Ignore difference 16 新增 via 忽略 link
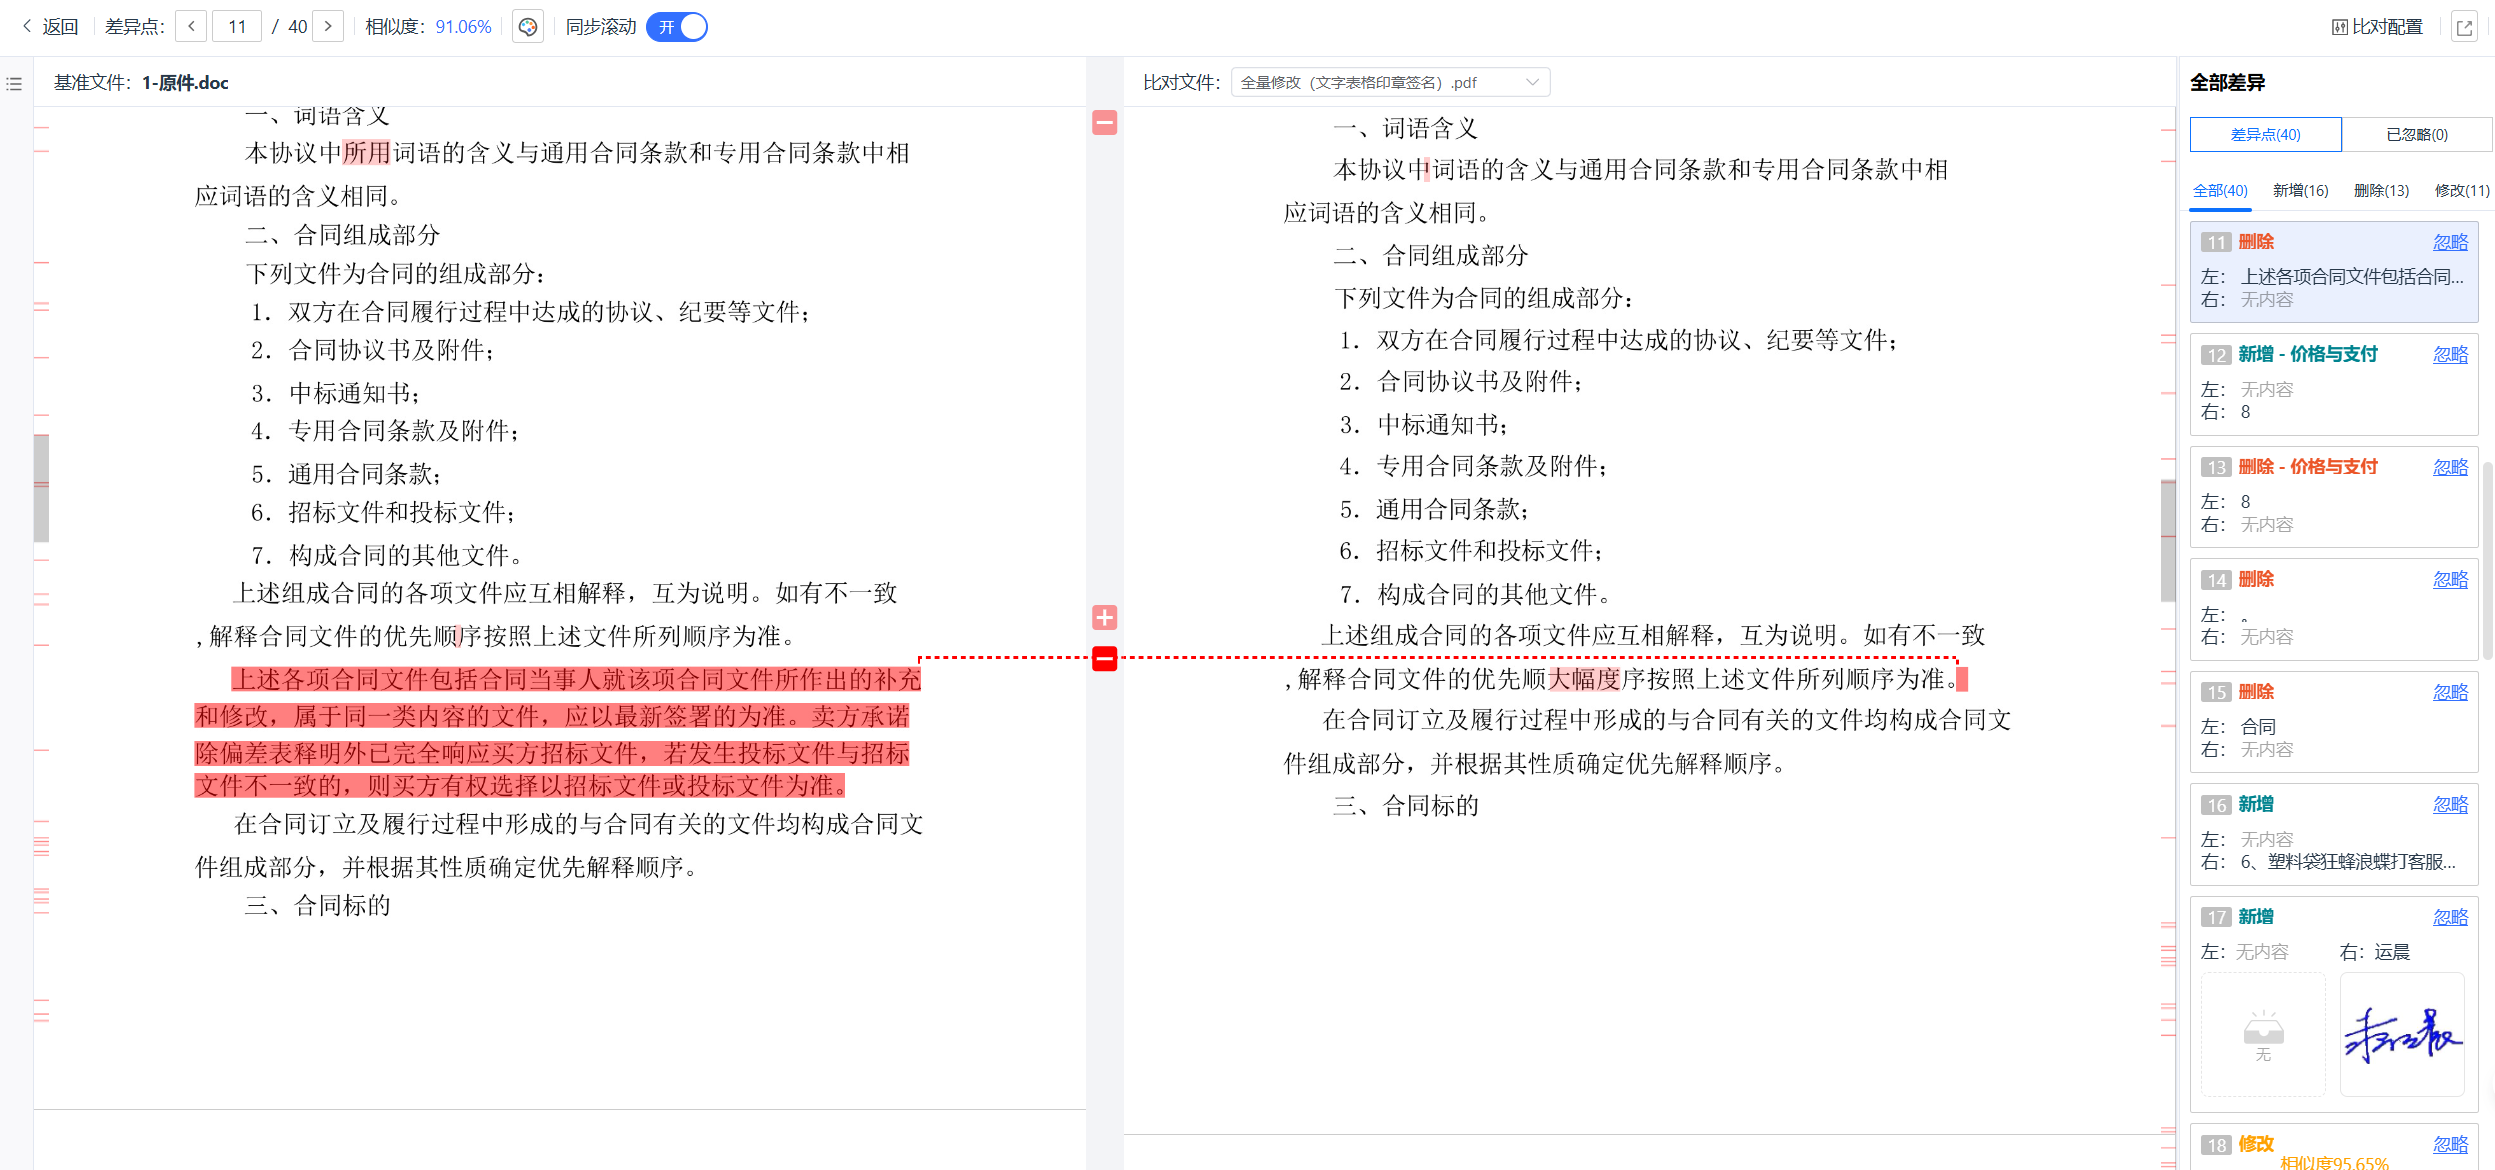Viewport: 2495px width, 1170px height. (2450, 805)
